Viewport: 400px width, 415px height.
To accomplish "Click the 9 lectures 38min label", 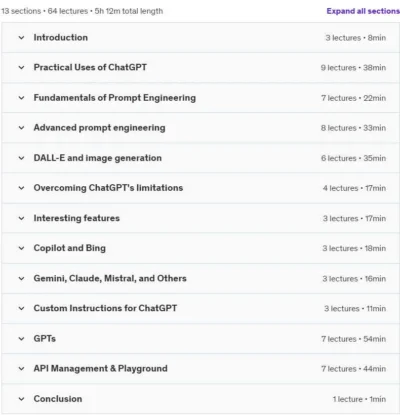I will pyautogui.click(x=353, y=68).
